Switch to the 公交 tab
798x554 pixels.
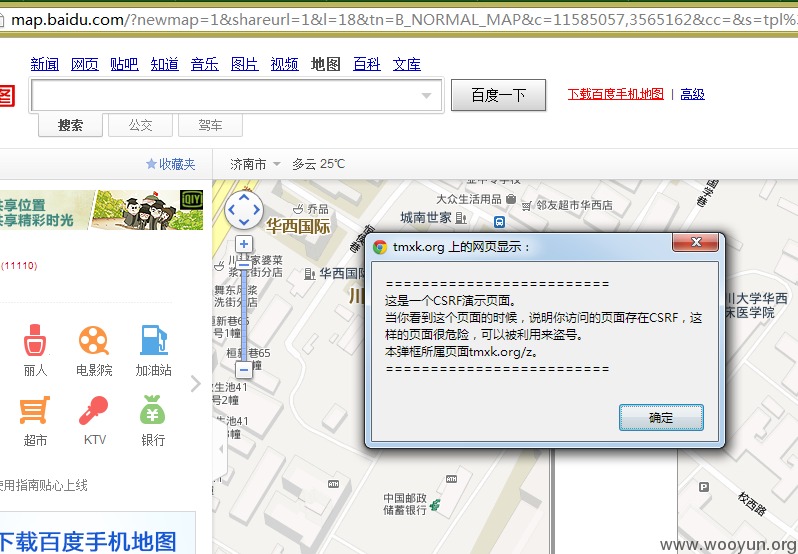140,125
